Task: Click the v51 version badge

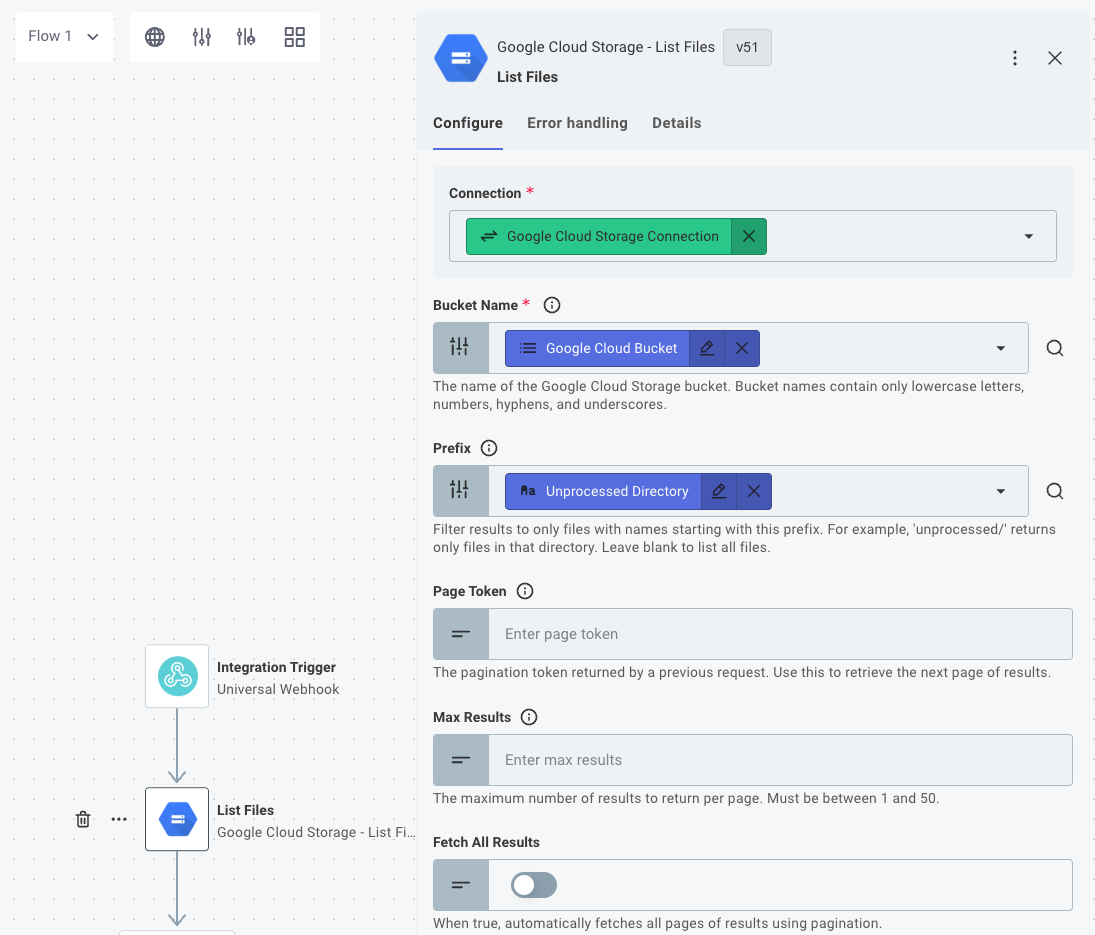Action: click(747, 47)
